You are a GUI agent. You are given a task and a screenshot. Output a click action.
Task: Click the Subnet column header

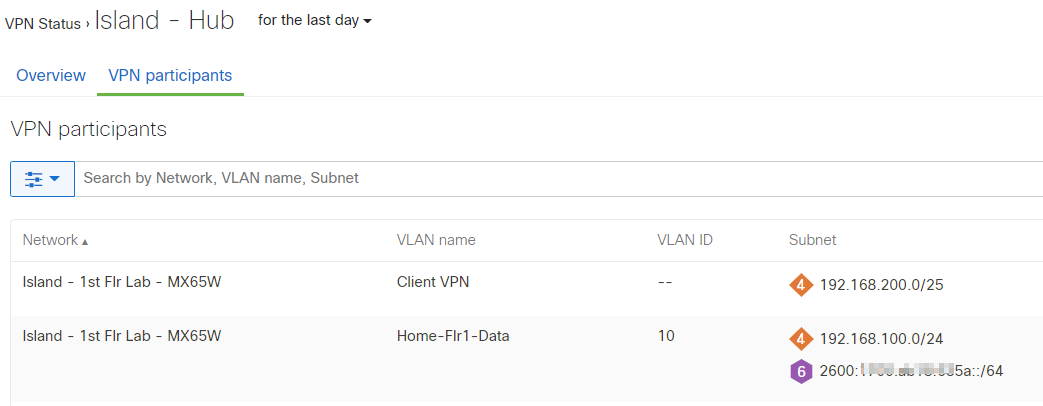812,240
